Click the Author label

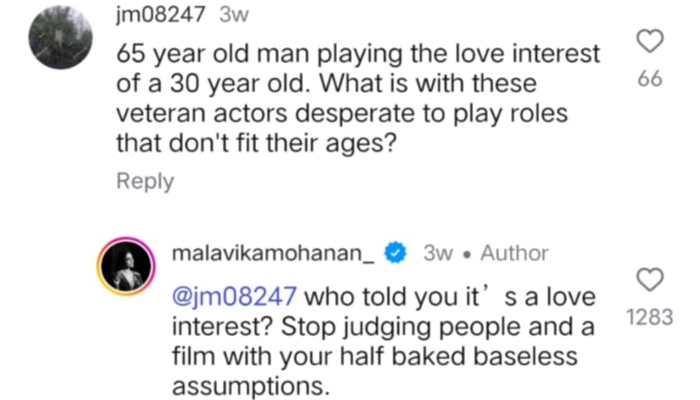(x=513, y=254)
